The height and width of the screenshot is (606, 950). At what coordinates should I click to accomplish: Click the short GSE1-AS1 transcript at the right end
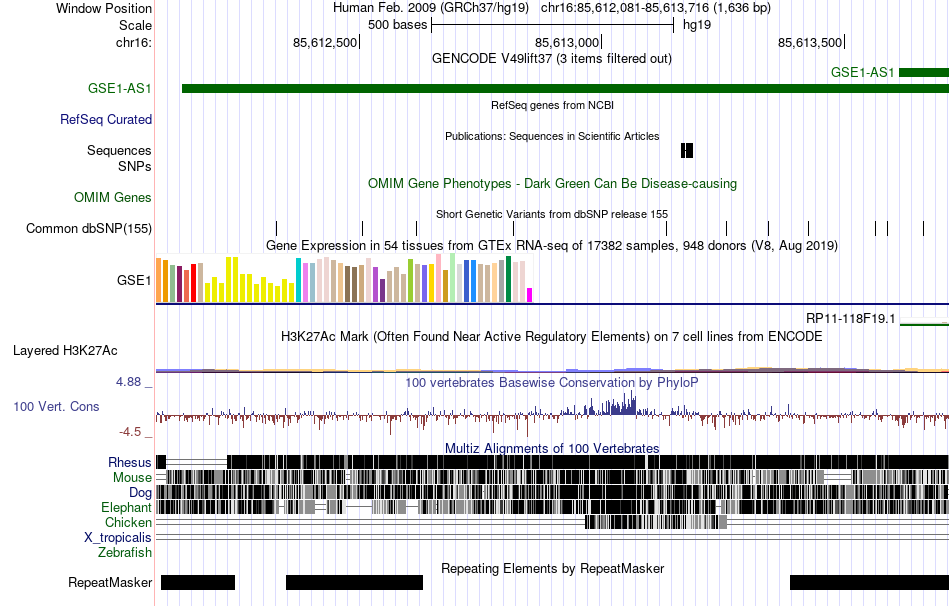[924, 73]
